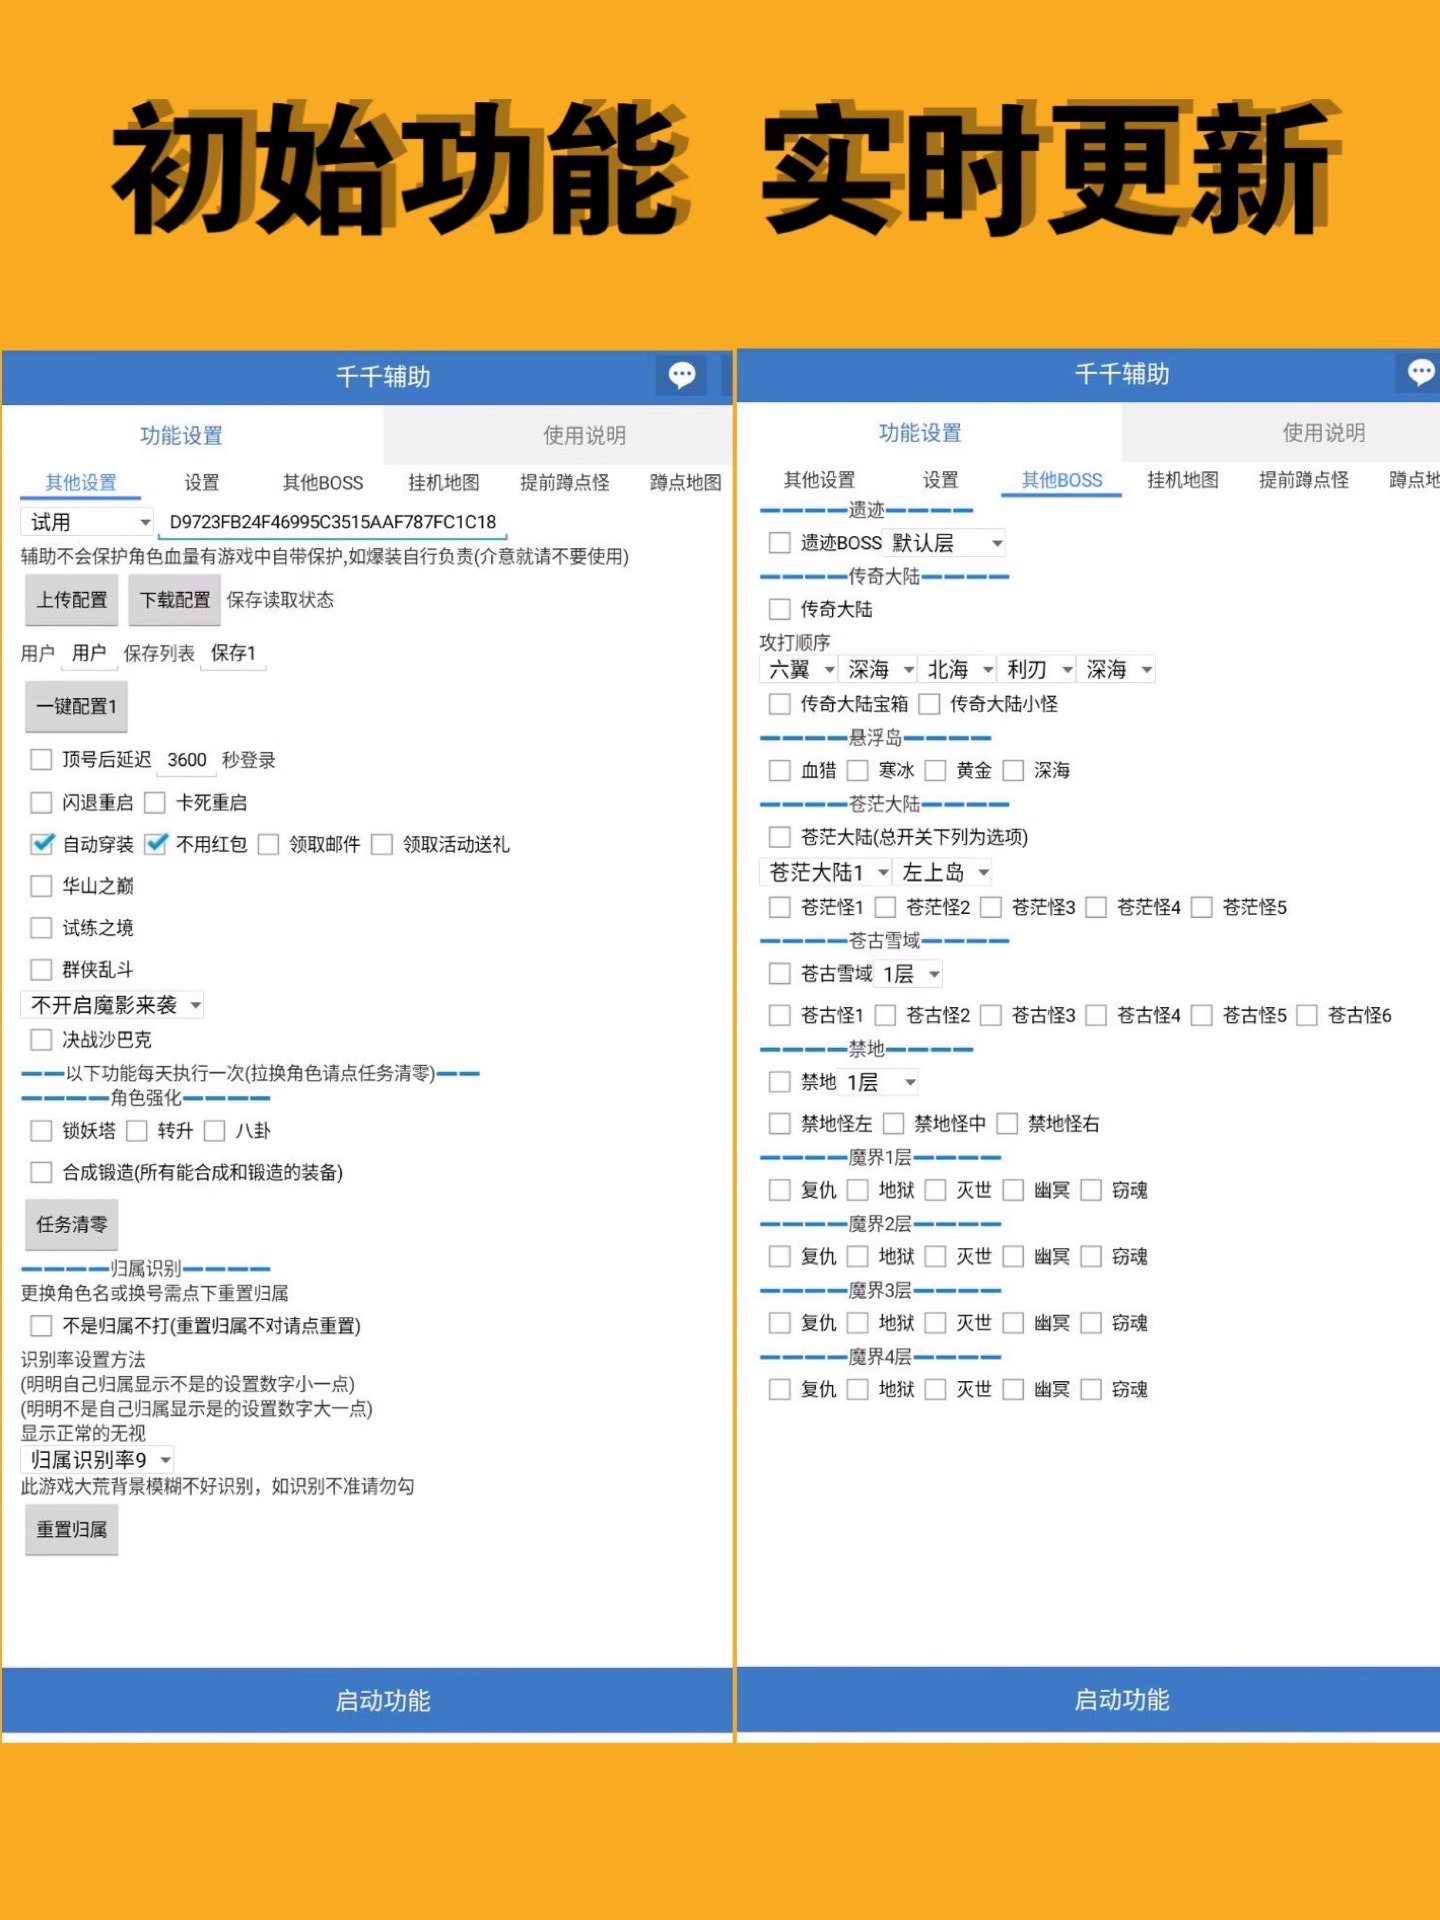Enable 决战沙巴克 checkbox
The width and height of the screenshot is (1440, 1920).
coord(41,1040)
